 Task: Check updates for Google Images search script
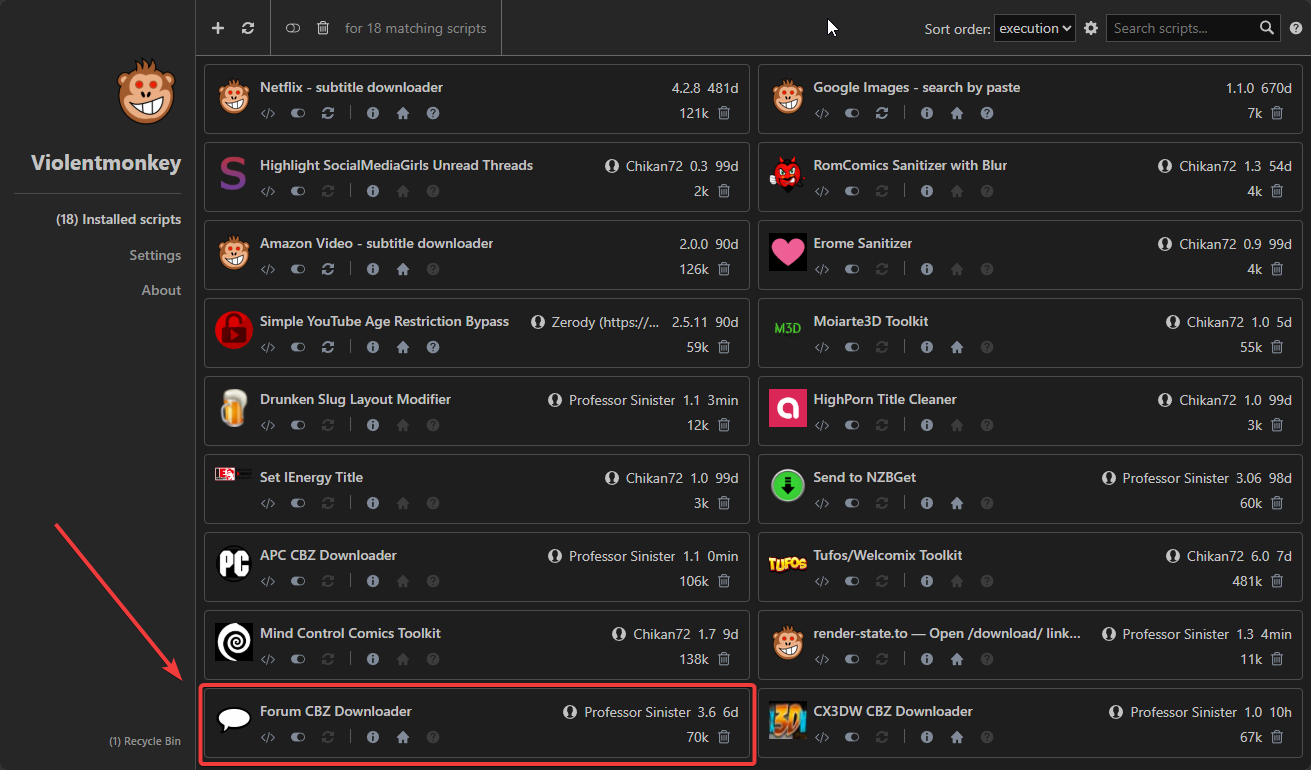(882, 113)
